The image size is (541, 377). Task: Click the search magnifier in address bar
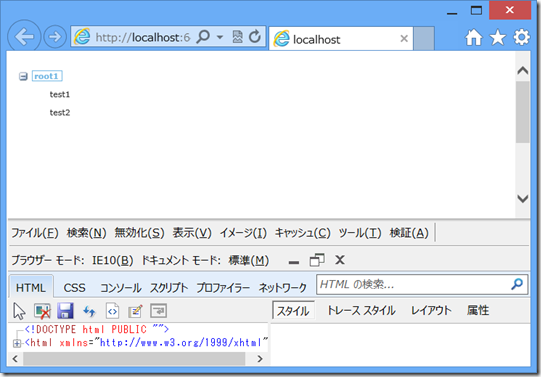(x=203, y=36)
